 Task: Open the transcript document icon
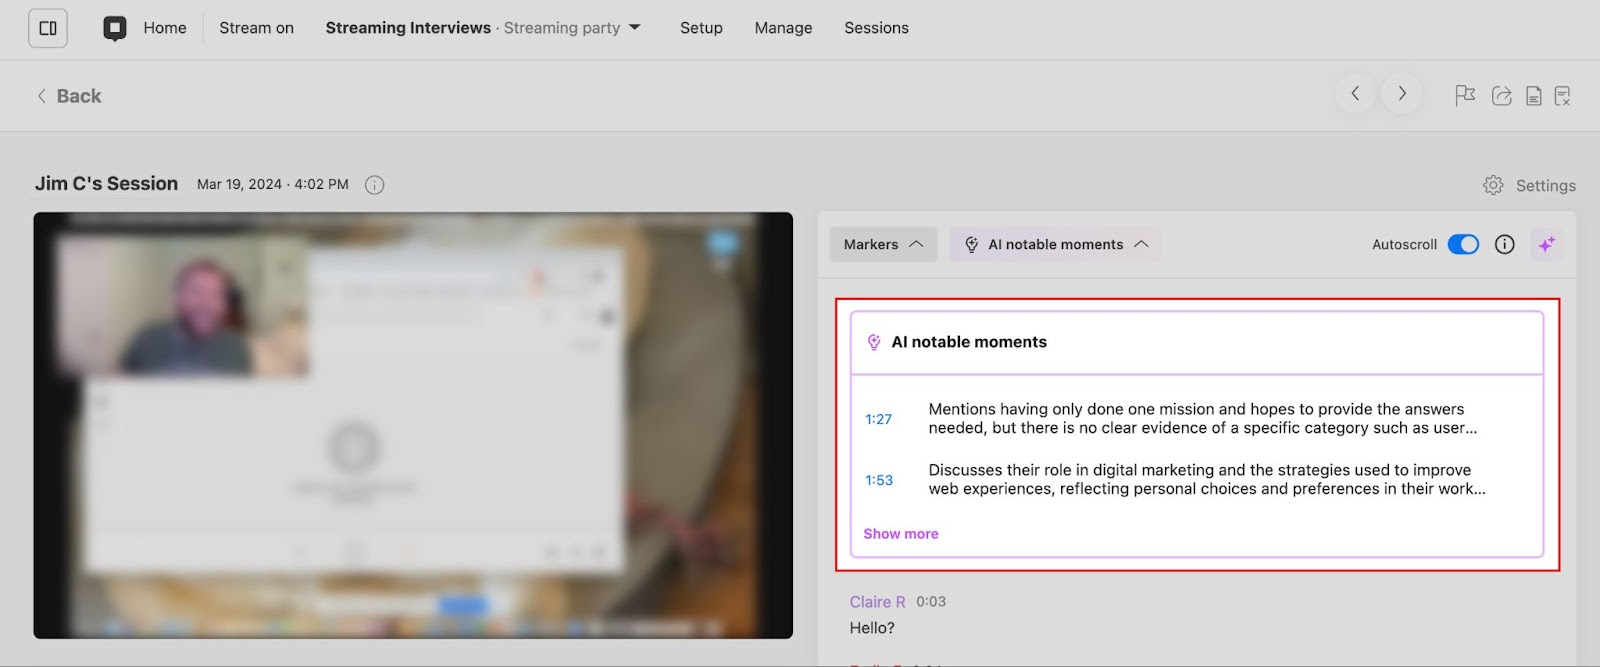pyautogui.click(x=1533, y=96)
